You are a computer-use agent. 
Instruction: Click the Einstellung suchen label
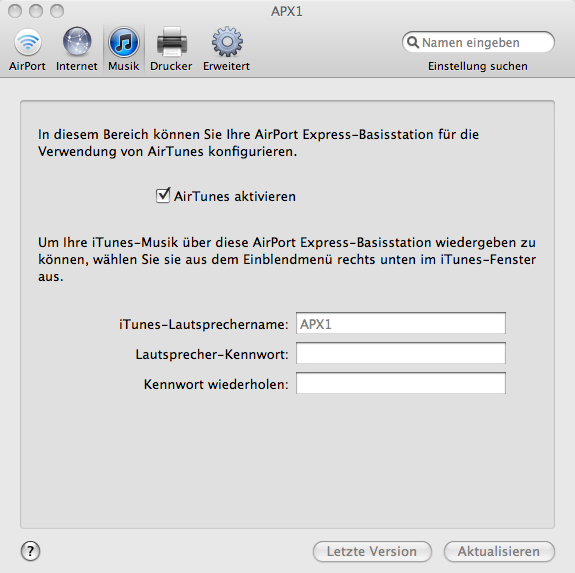[478, 66]
